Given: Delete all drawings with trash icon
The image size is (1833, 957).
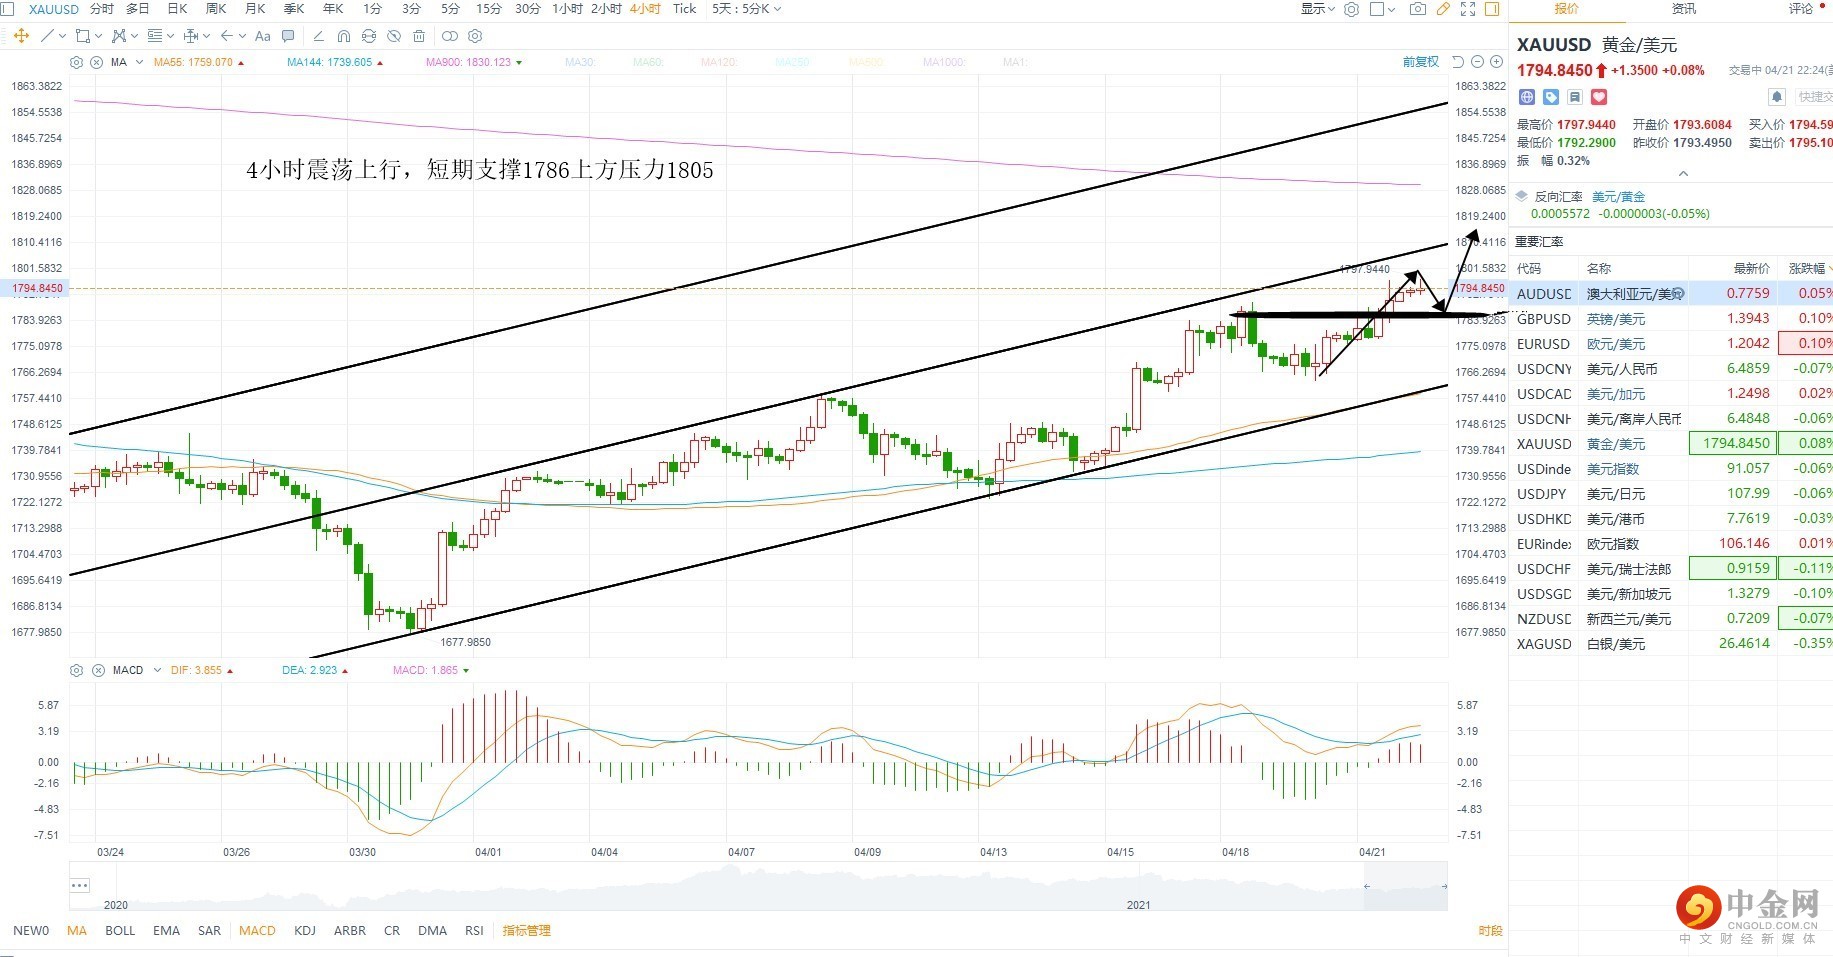Looking at the screenshot, I should tap(419, 36).
